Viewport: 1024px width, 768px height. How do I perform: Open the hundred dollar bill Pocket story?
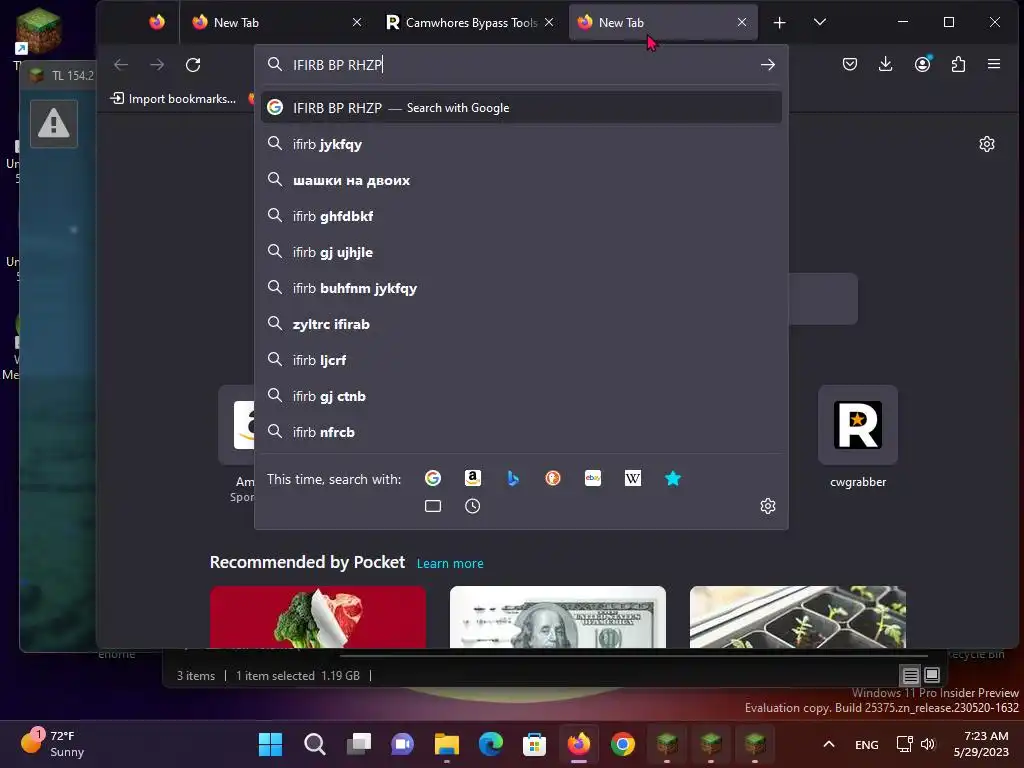558,616
